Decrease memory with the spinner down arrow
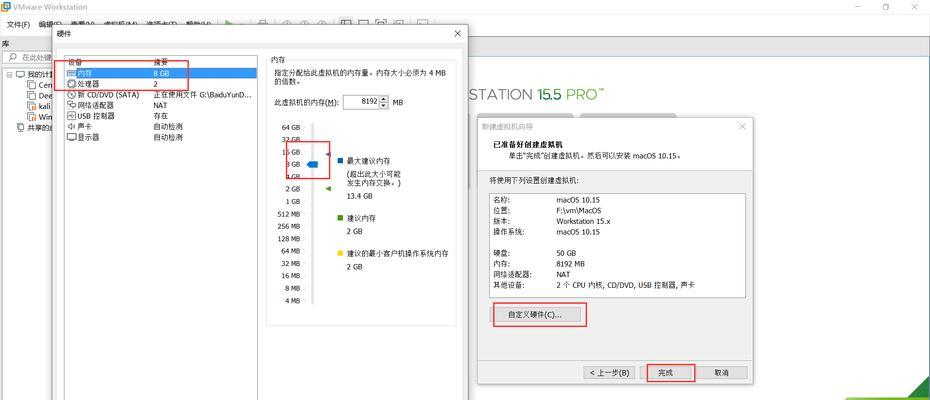 coord(384,105)
